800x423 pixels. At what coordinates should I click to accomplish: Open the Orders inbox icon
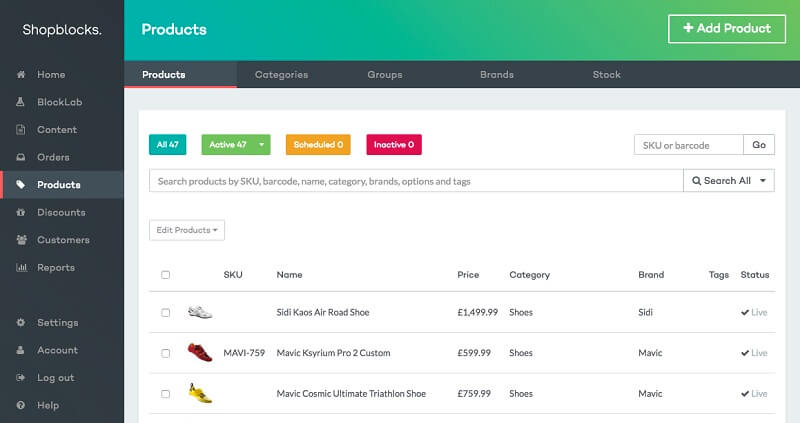pos(20,157)
